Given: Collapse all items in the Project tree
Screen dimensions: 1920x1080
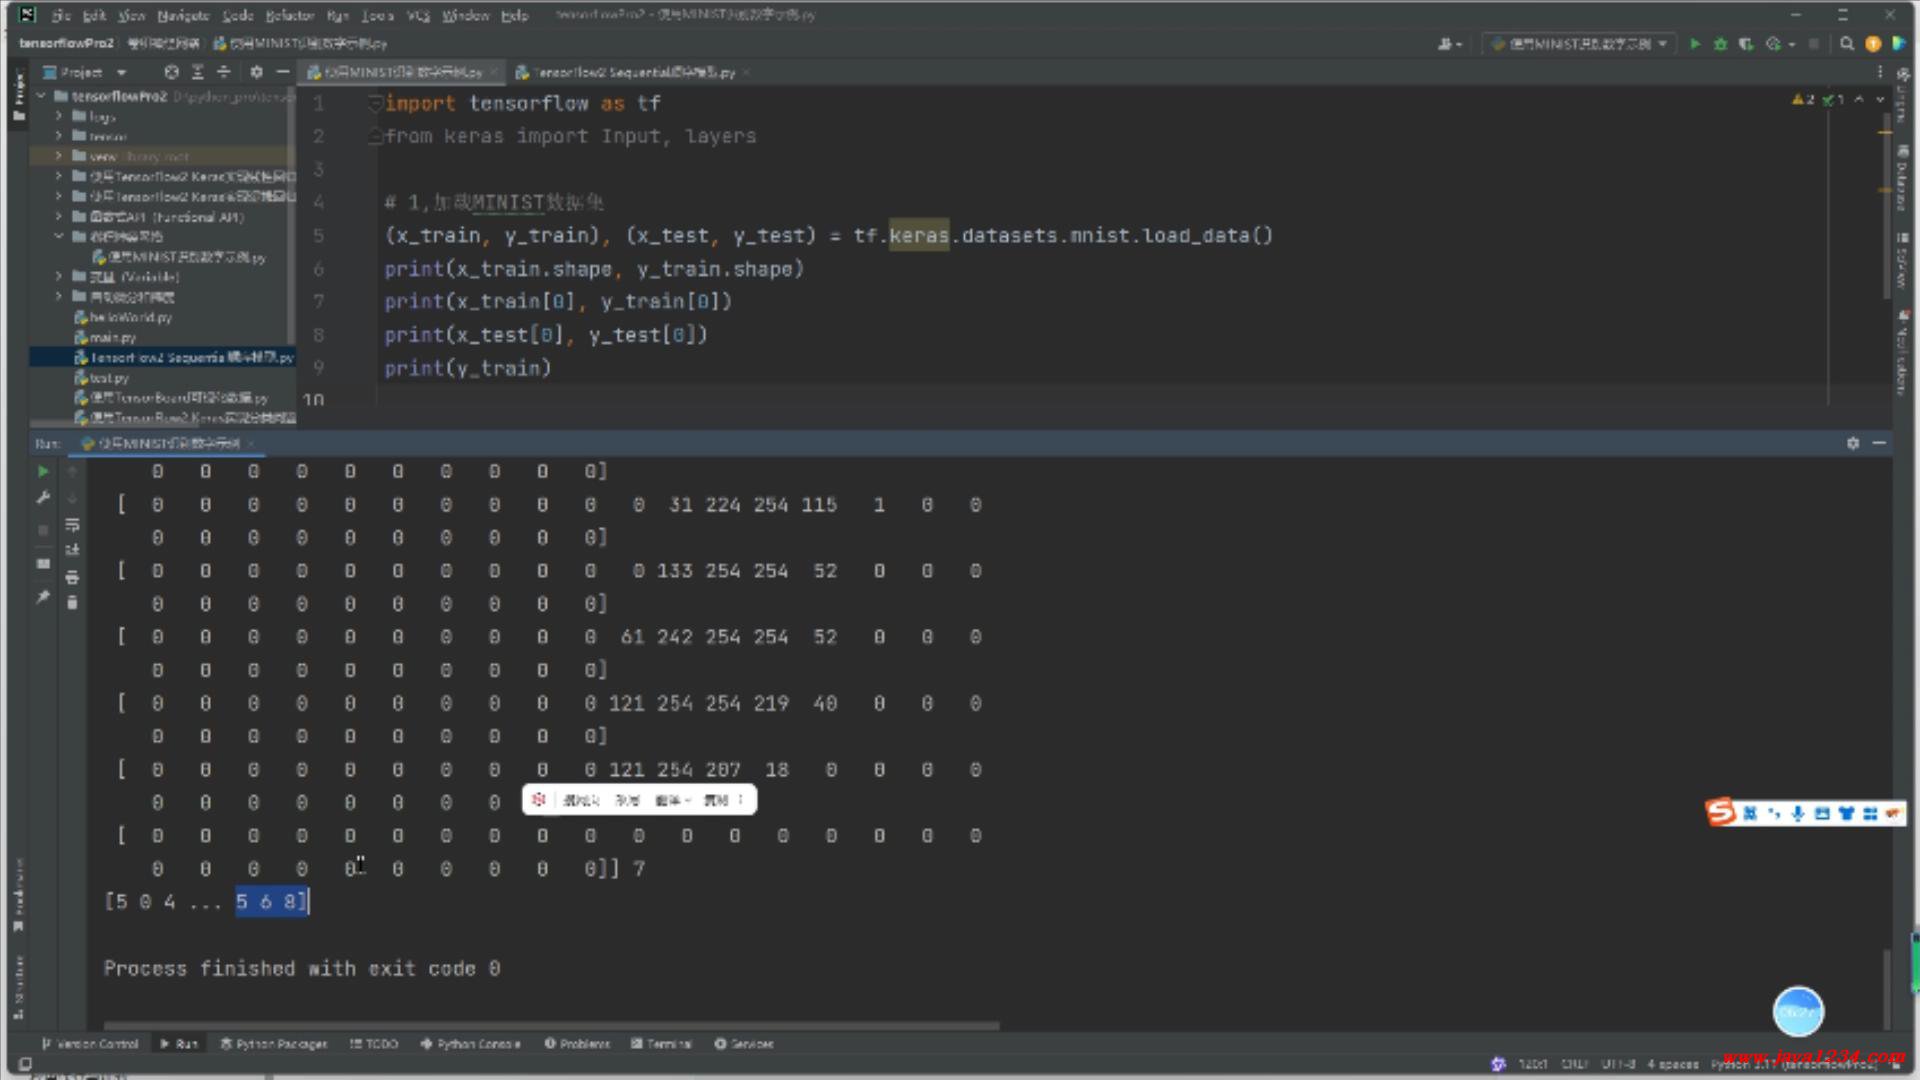Looking at the screenshot, I should (x=223, y=72).
